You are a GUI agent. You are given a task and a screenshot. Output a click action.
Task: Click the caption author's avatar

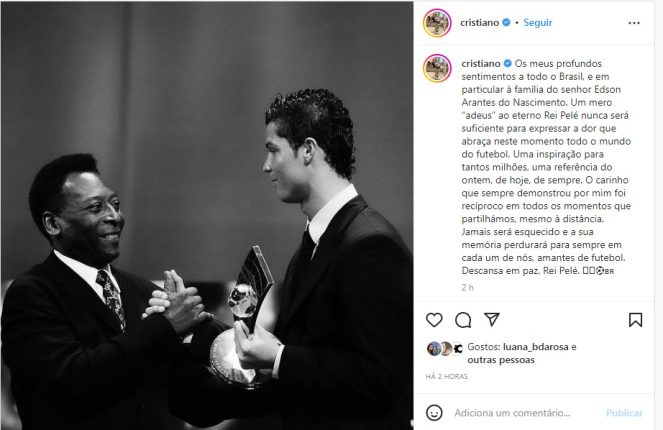click(x=437, y=68)
